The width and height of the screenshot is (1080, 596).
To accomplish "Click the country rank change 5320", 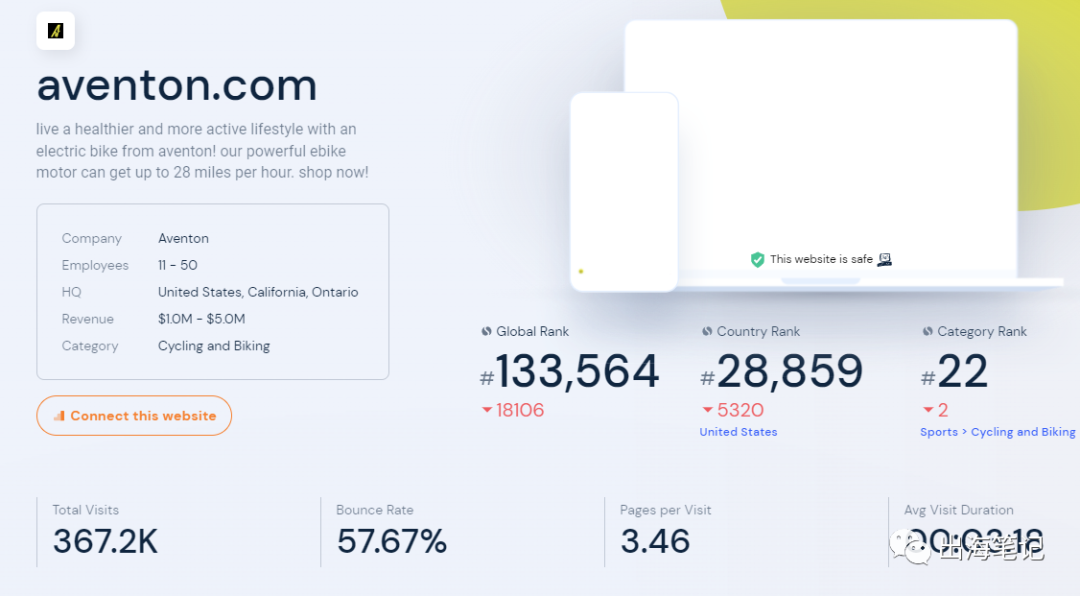I will [x=740, y=410].
